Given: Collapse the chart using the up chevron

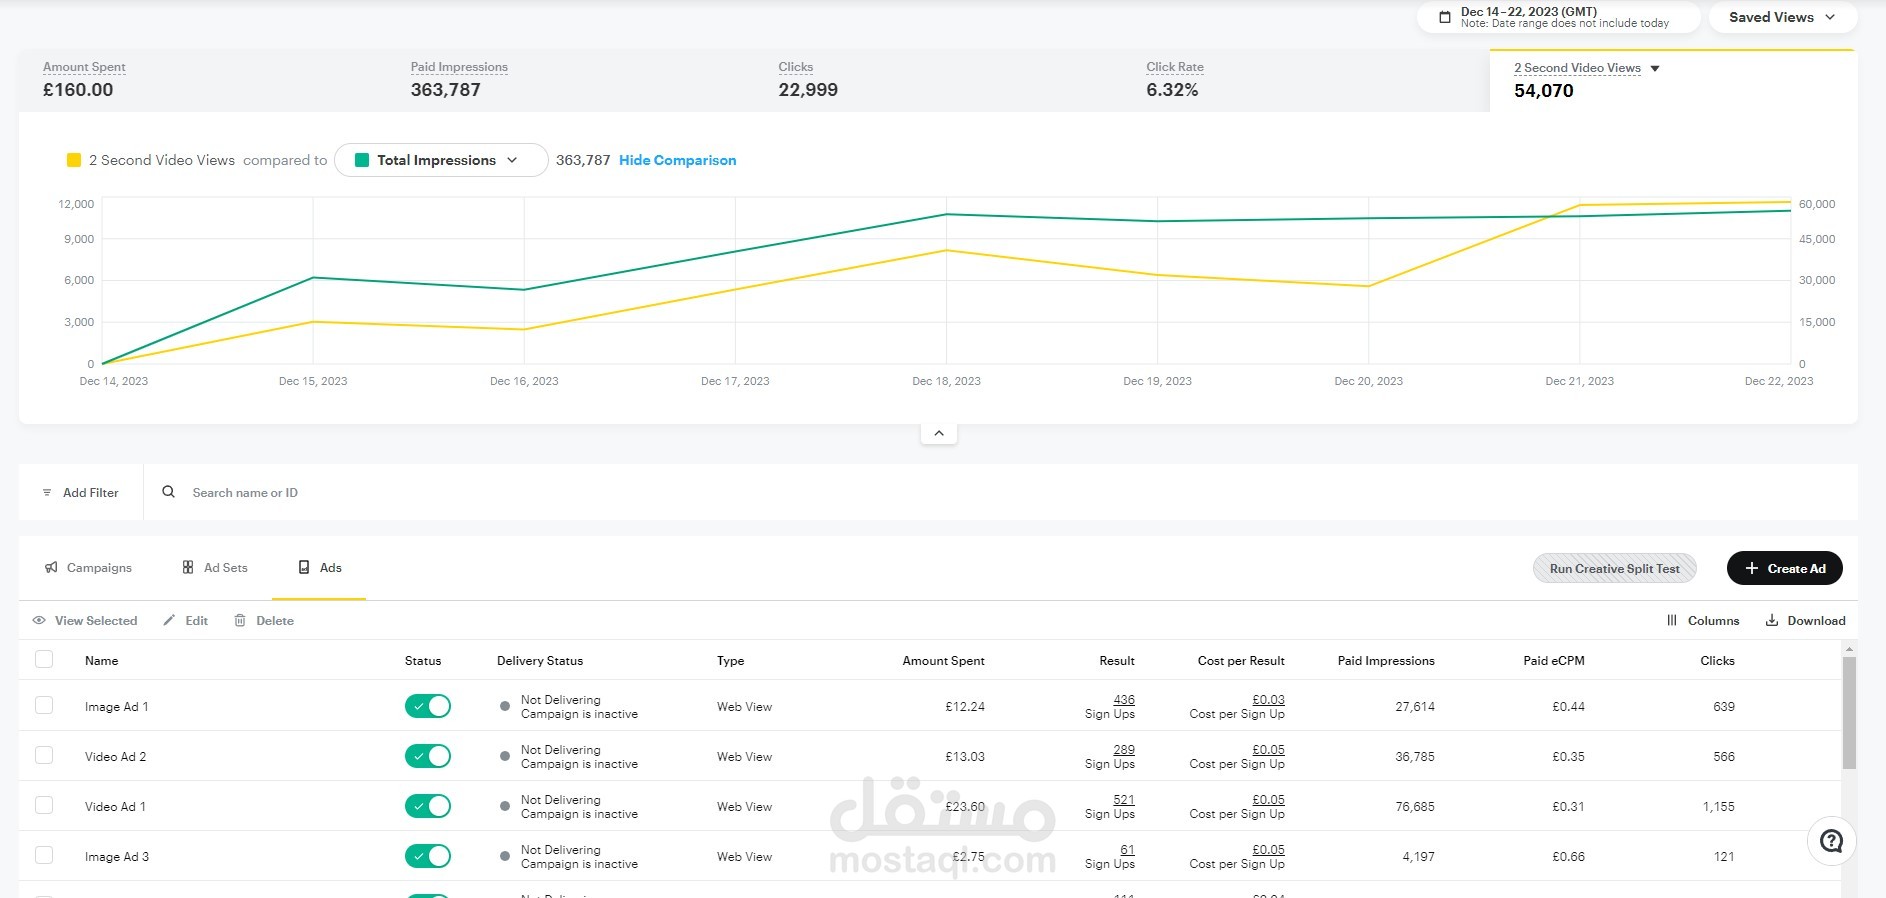Looking at the screenshot, I should point(938,433).
